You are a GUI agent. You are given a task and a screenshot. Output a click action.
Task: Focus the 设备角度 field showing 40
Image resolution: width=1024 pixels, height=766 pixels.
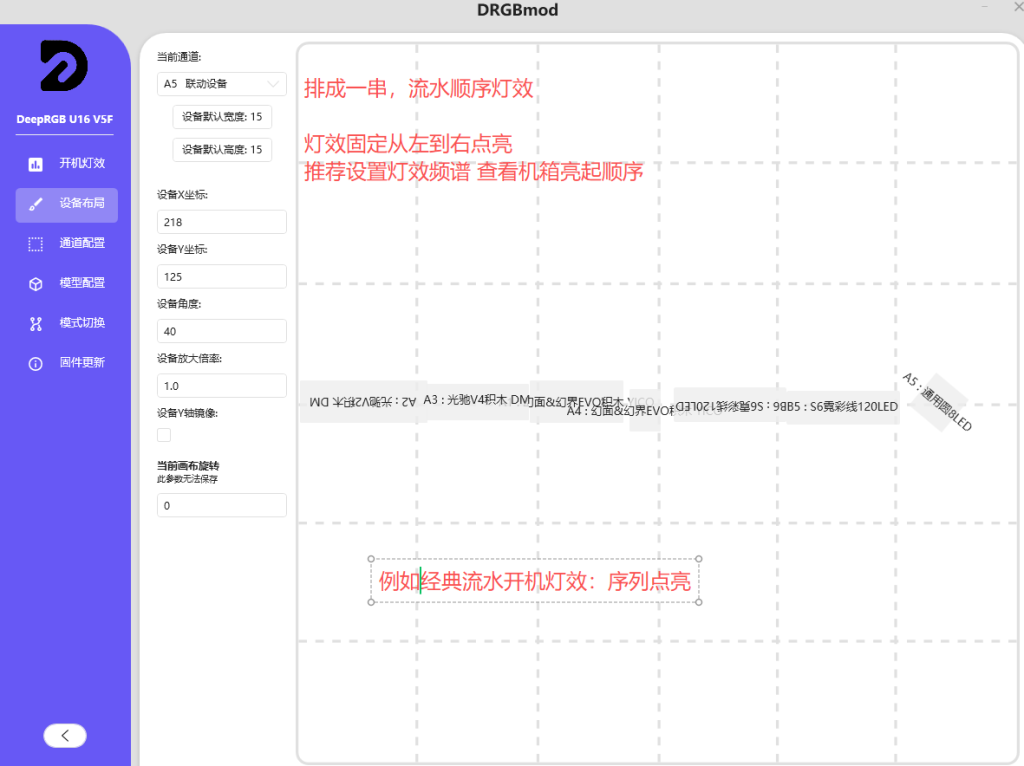(x=221, y=331)
